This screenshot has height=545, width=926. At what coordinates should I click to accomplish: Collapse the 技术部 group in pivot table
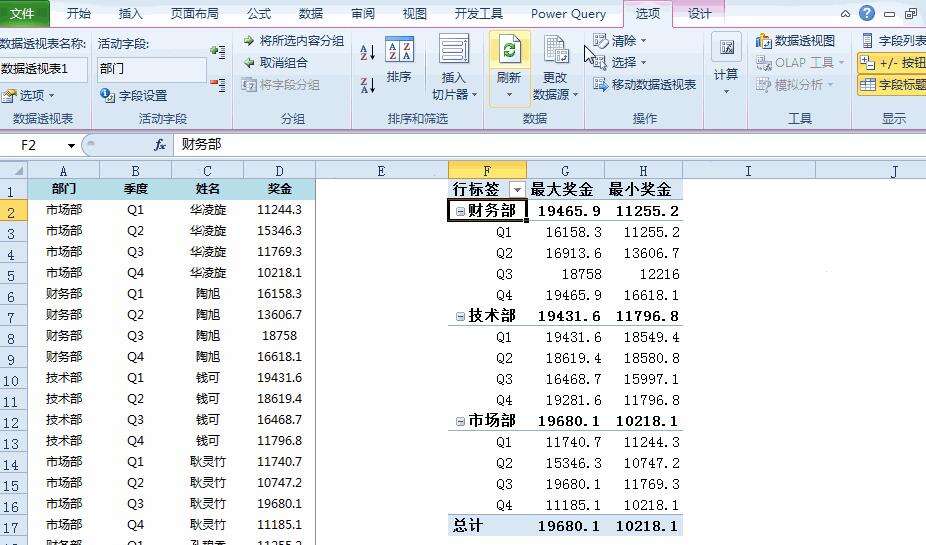[461, 316]
